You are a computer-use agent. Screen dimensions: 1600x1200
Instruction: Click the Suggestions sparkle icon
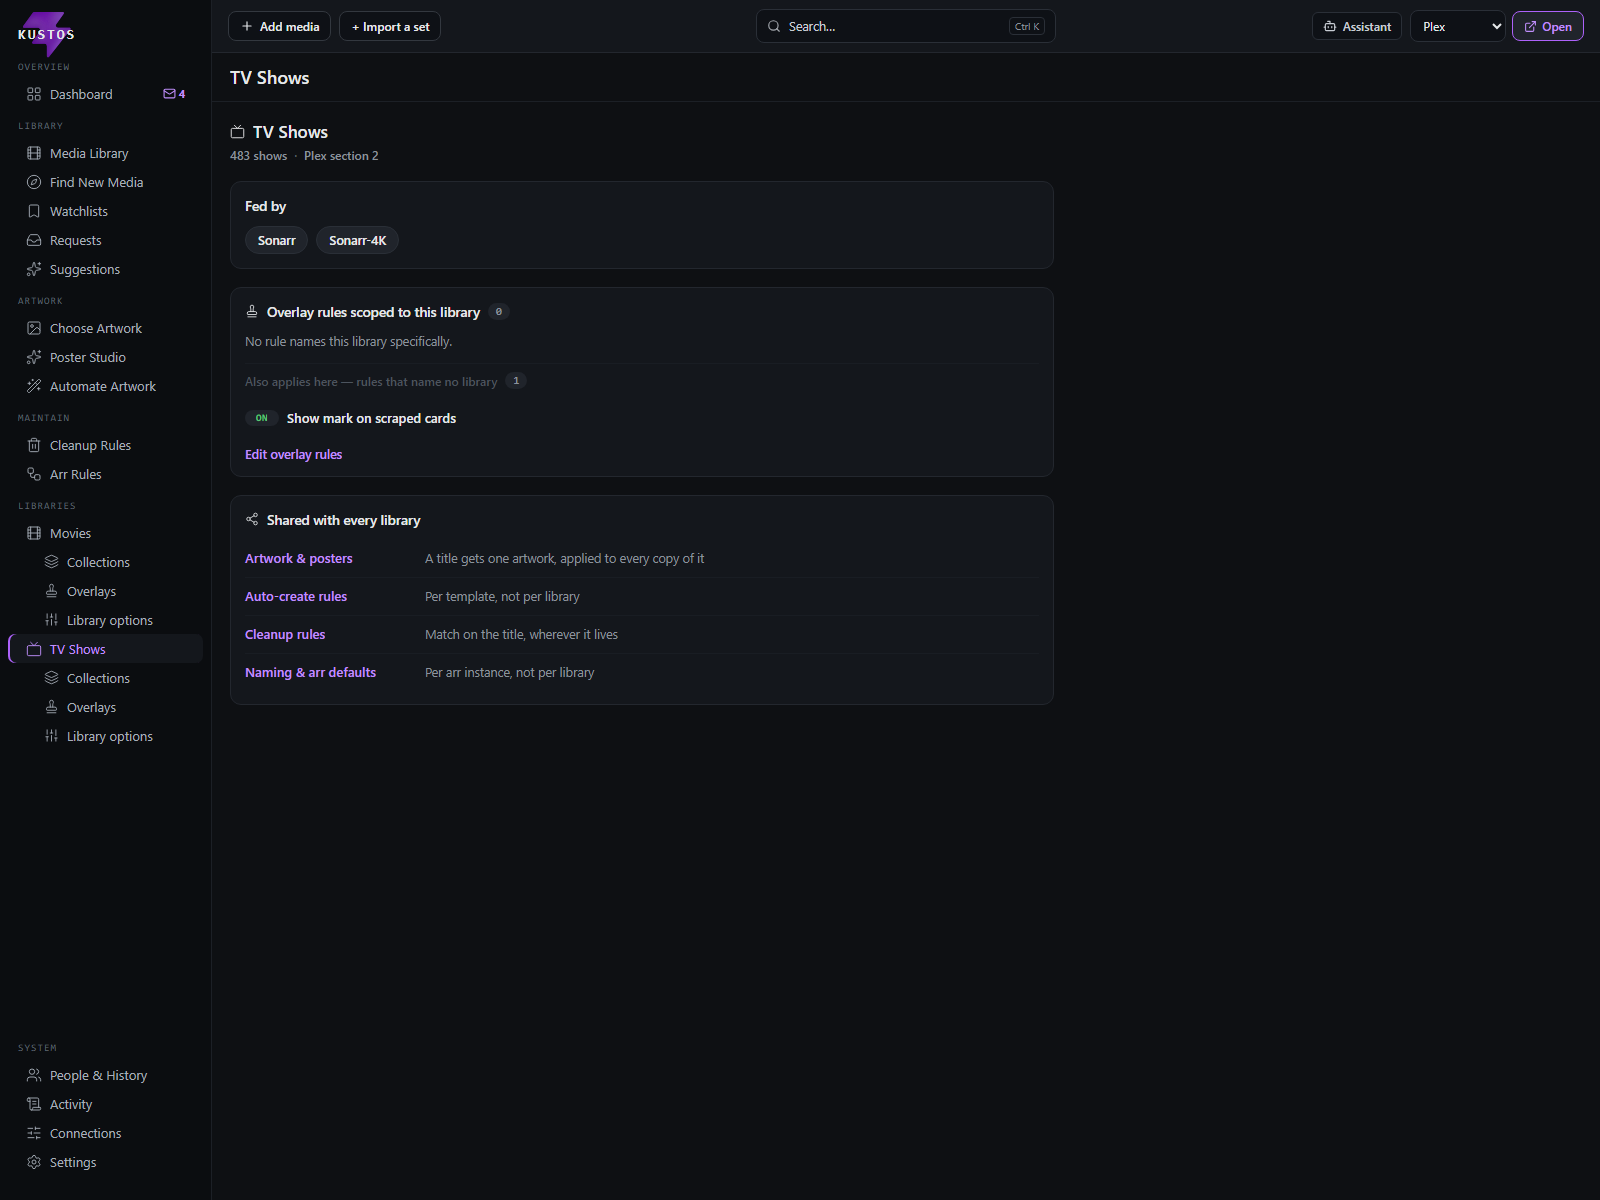point(34,269)
